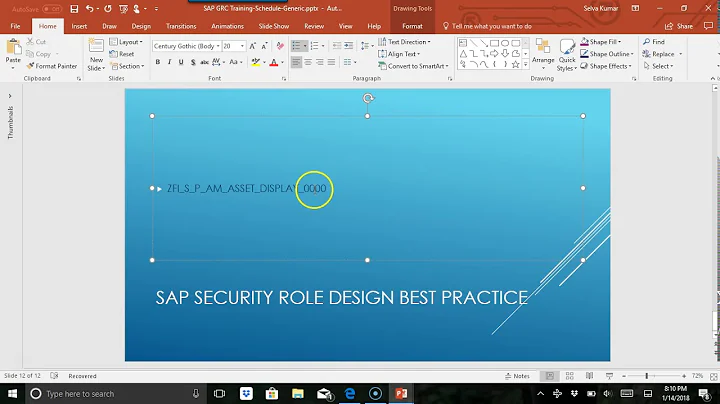Open Shape Outline options
Image resolution: width=720 pixels, height=404 pixels.
(607, 54)
